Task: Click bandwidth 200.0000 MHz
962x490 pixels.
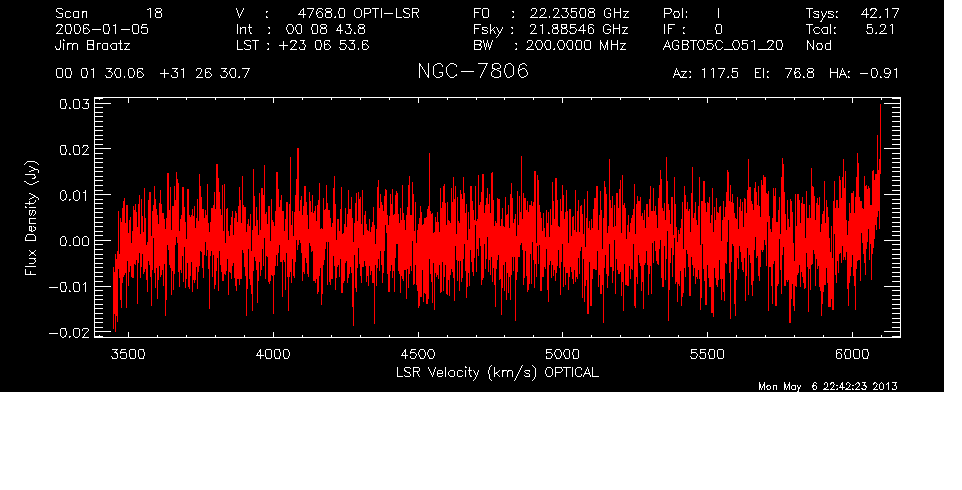Action: [576, 45]
